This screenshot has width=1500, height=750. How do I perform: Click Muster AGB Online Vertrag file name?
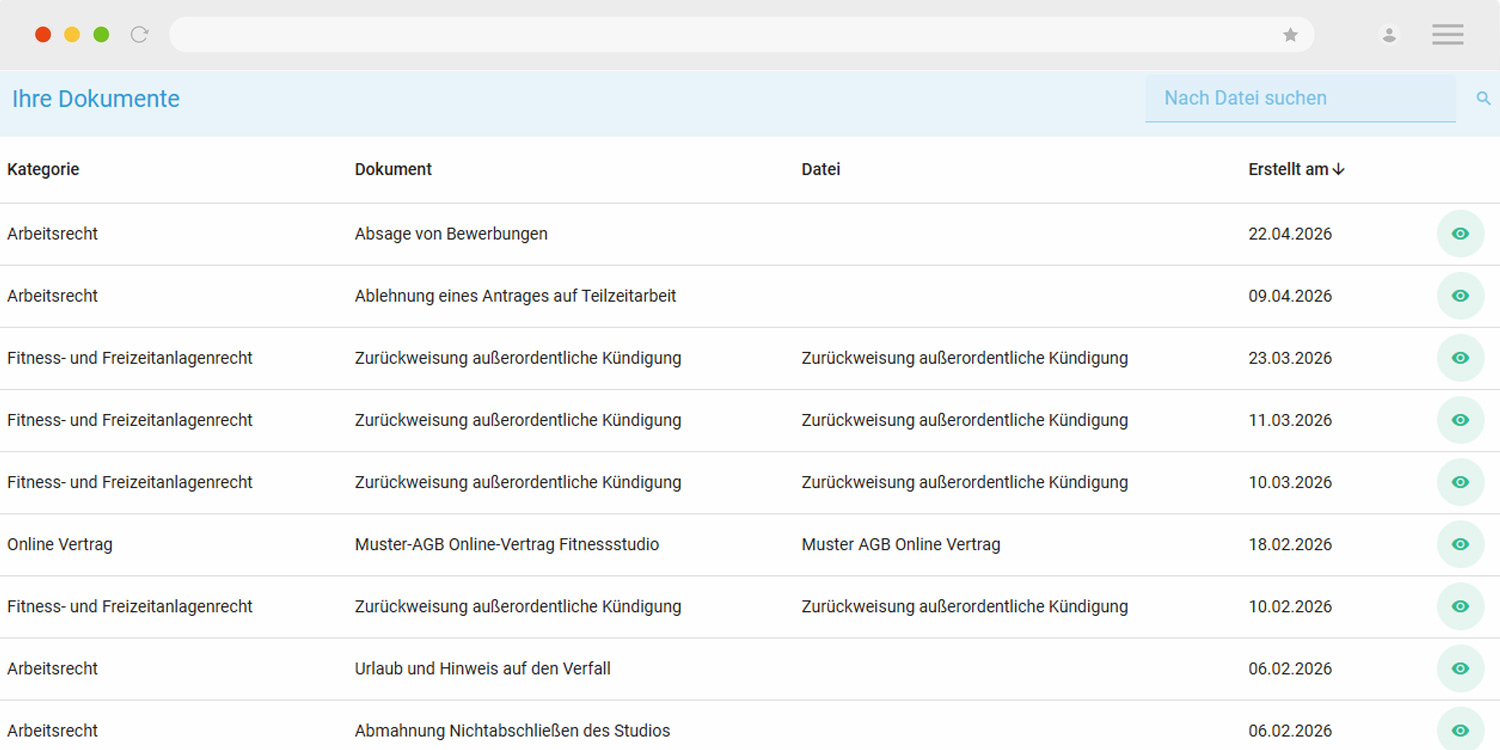coord(901,544)
